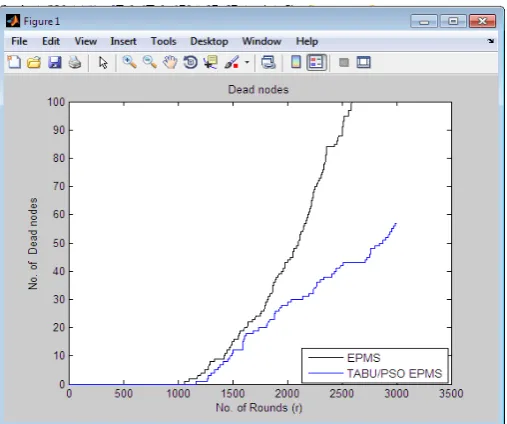Select the EPMS legend entry

coord(363,358)
